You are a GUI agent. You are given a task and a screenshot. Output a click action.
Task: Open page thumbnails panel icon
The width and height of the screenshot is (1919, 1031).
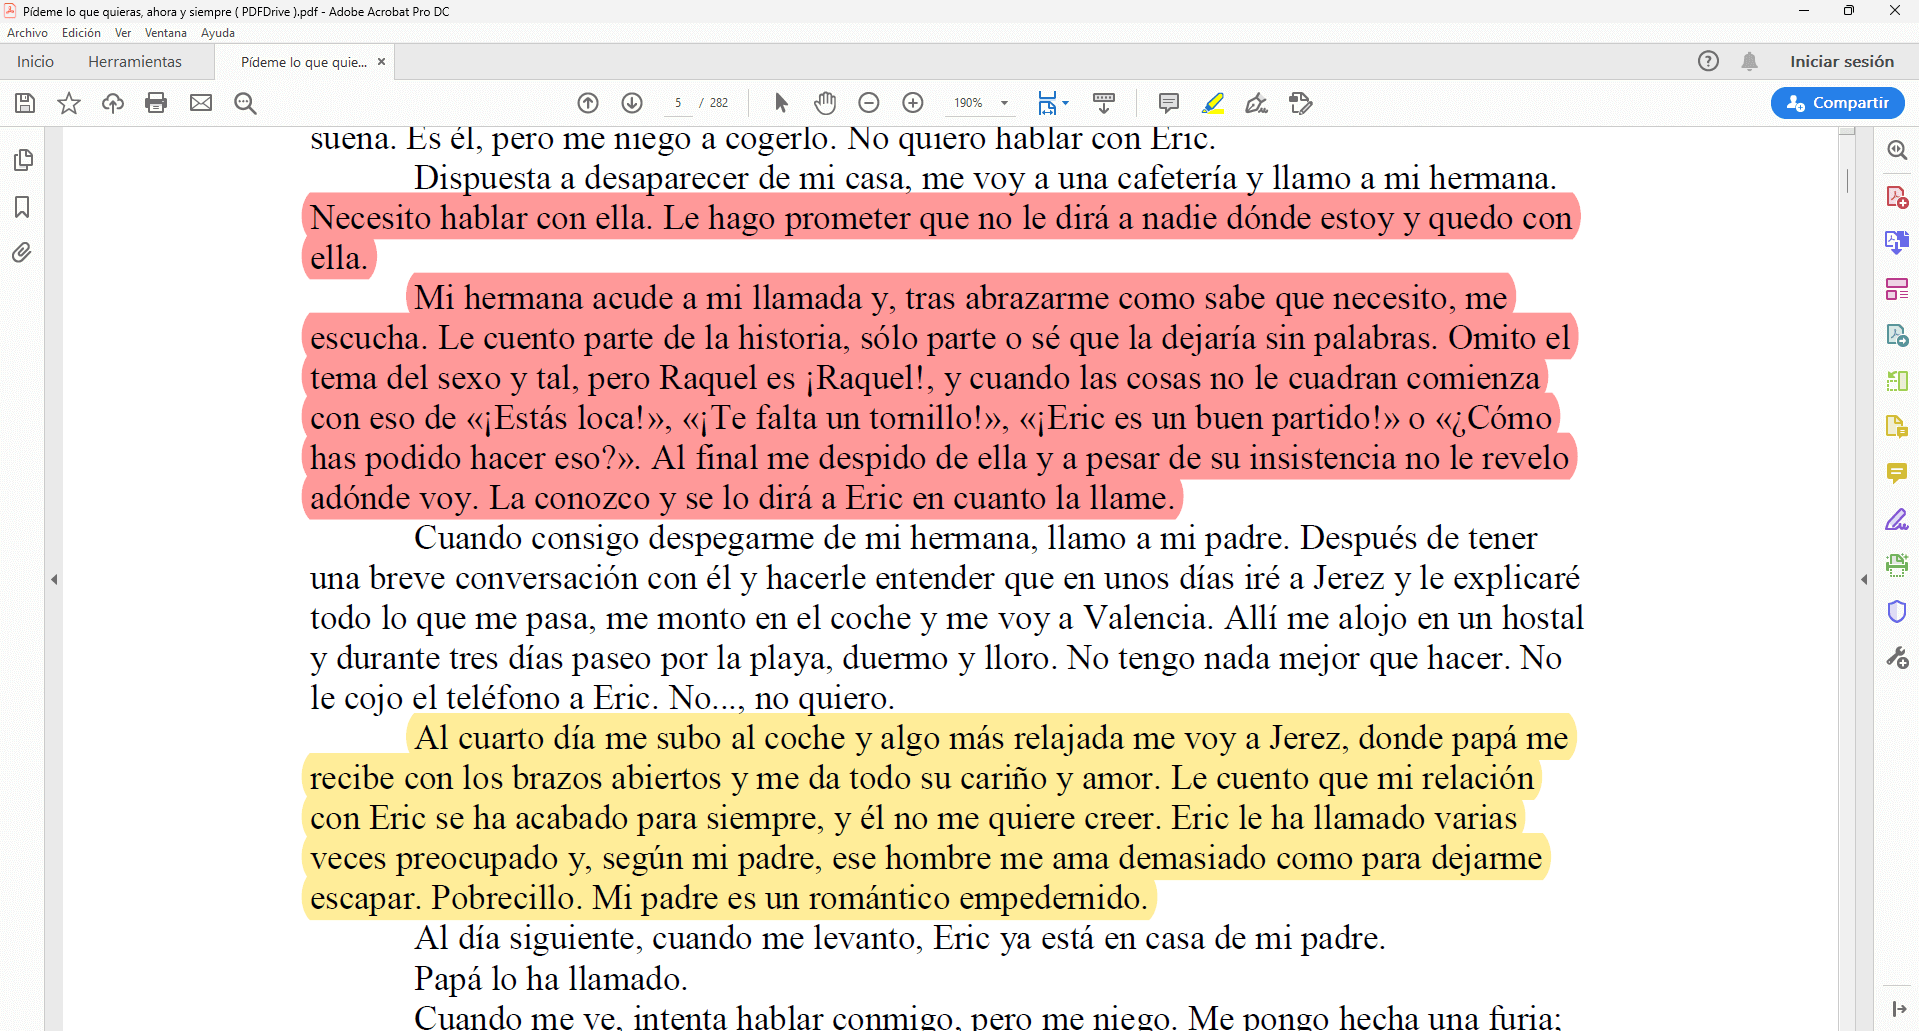(23, 160)
